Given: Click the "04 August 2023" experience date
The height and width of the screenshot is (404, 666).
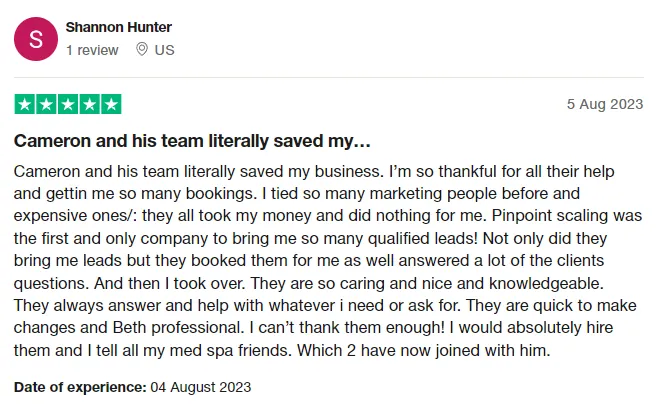Looking at the screenshot, I should pos(200,387).
